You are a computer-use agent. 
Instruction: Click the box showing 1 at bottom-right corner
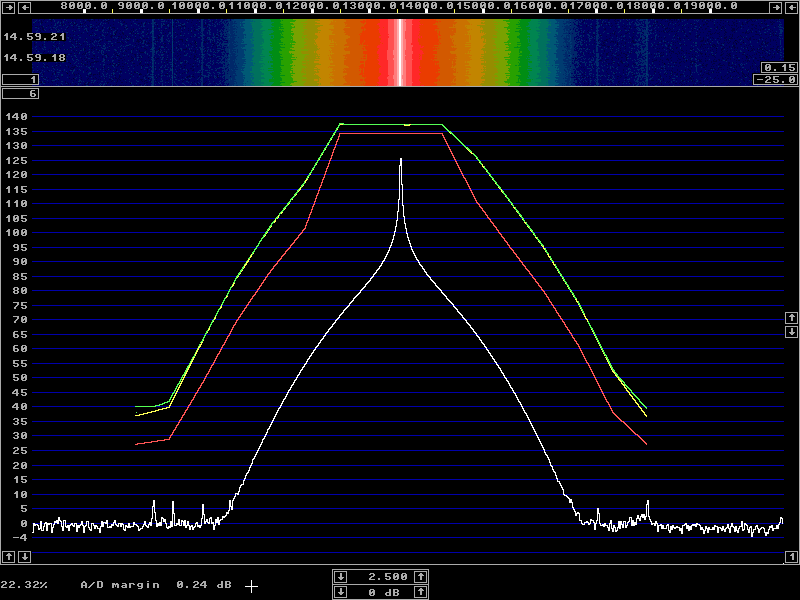tap(791, 557)
